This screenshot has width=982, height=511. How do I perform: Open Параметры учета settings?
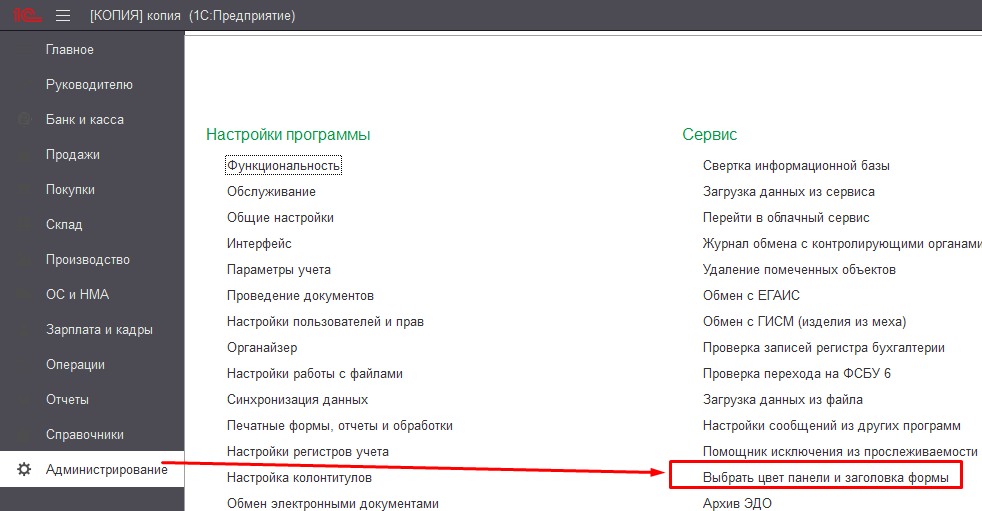pos(278,269)
